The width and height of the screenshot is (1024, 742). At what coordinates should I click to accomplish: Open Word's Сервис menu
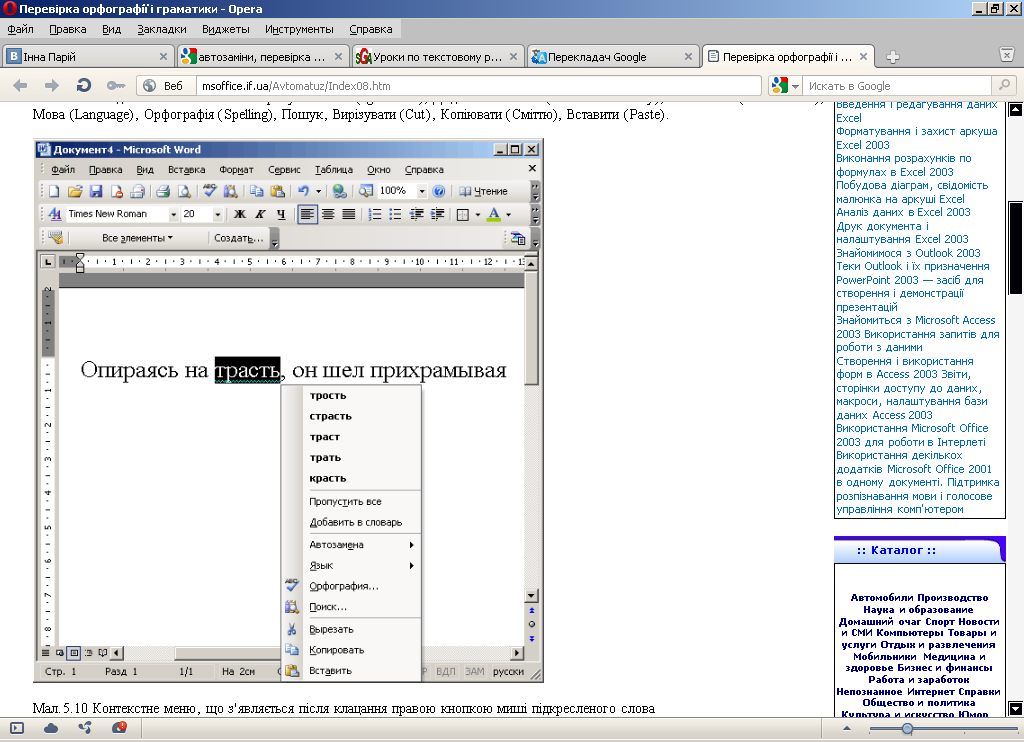[284, 170]
